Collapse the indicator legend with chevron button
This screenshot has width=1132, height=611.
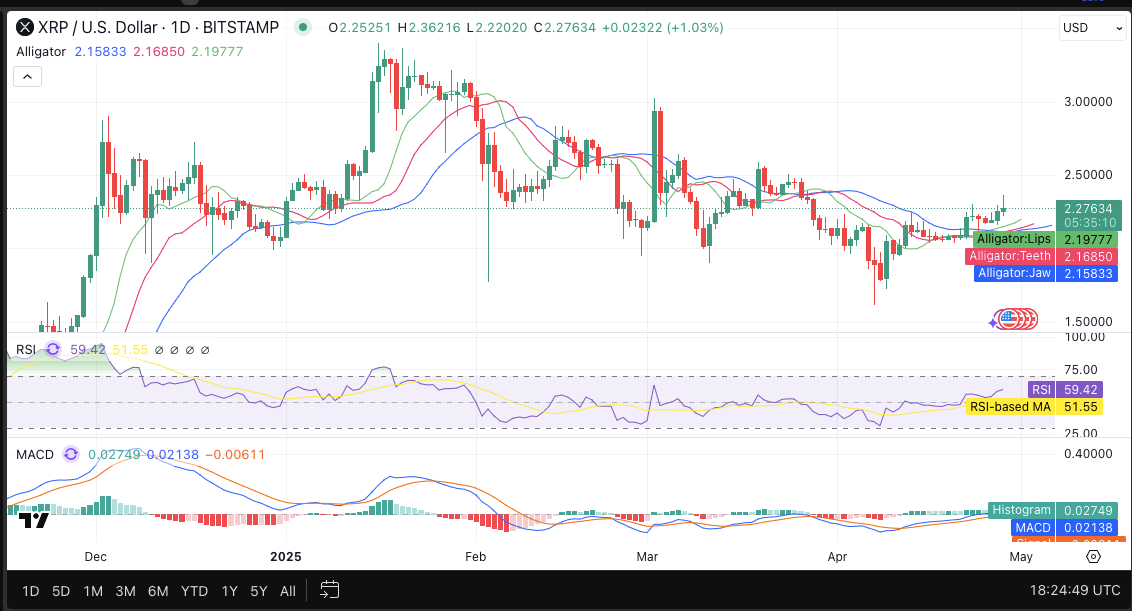point(27,77)
